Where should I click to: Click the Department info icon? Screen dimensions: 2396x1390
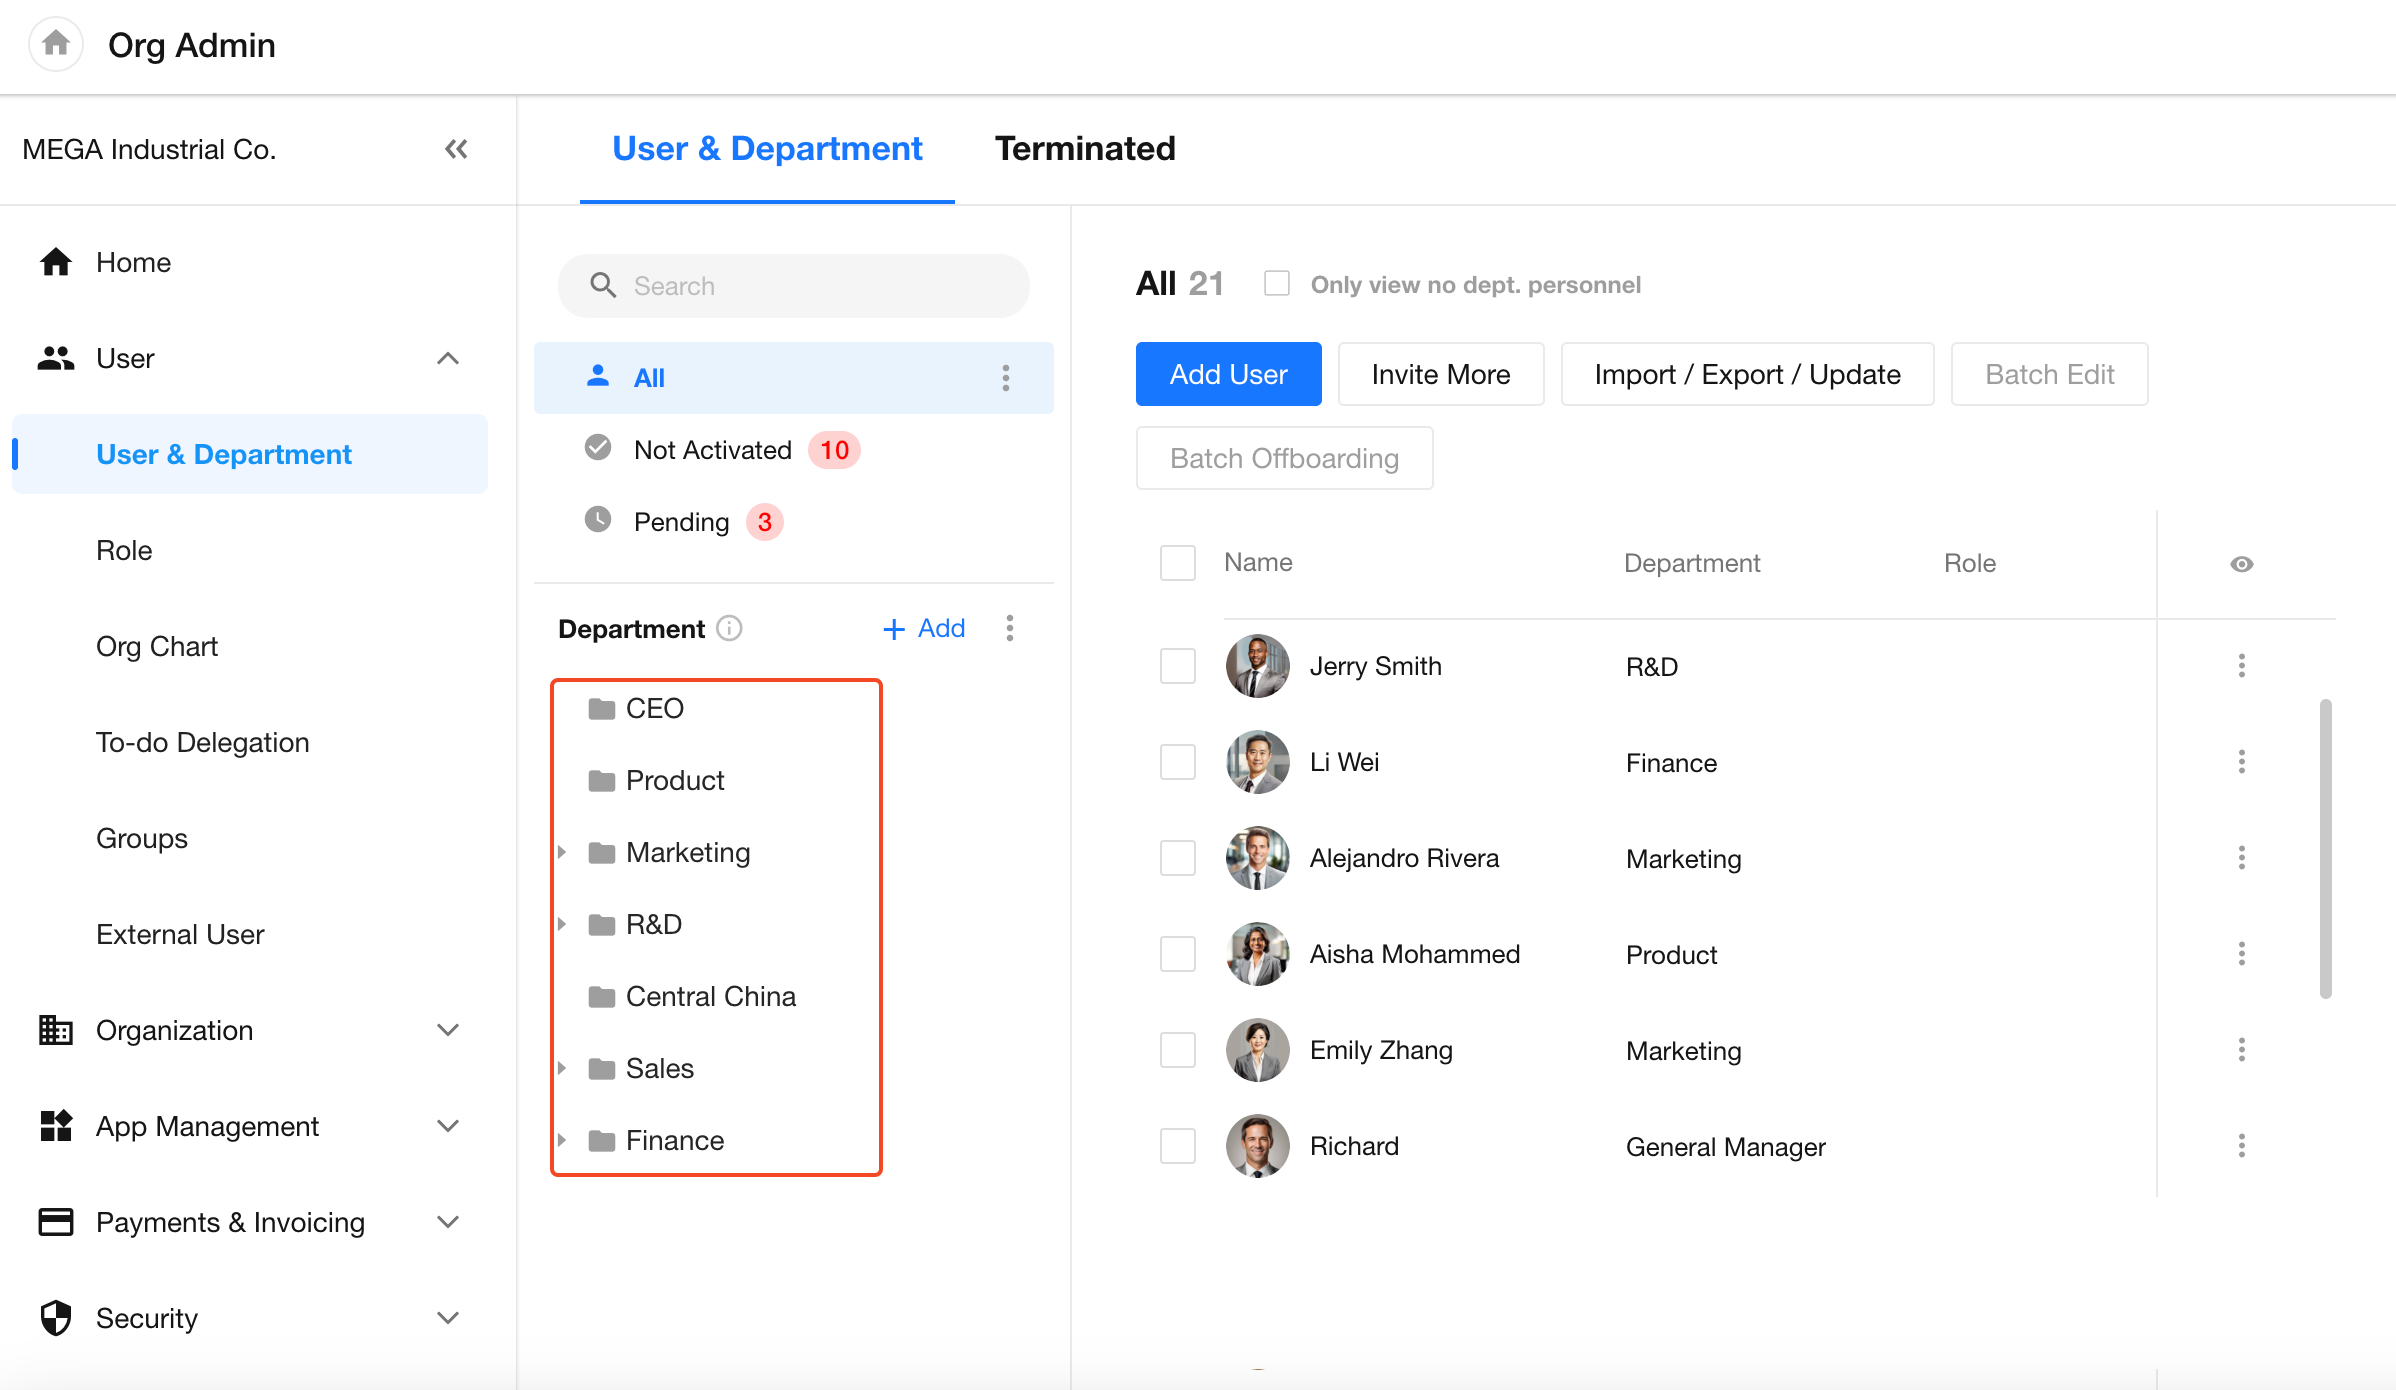(x=730, y=628)
